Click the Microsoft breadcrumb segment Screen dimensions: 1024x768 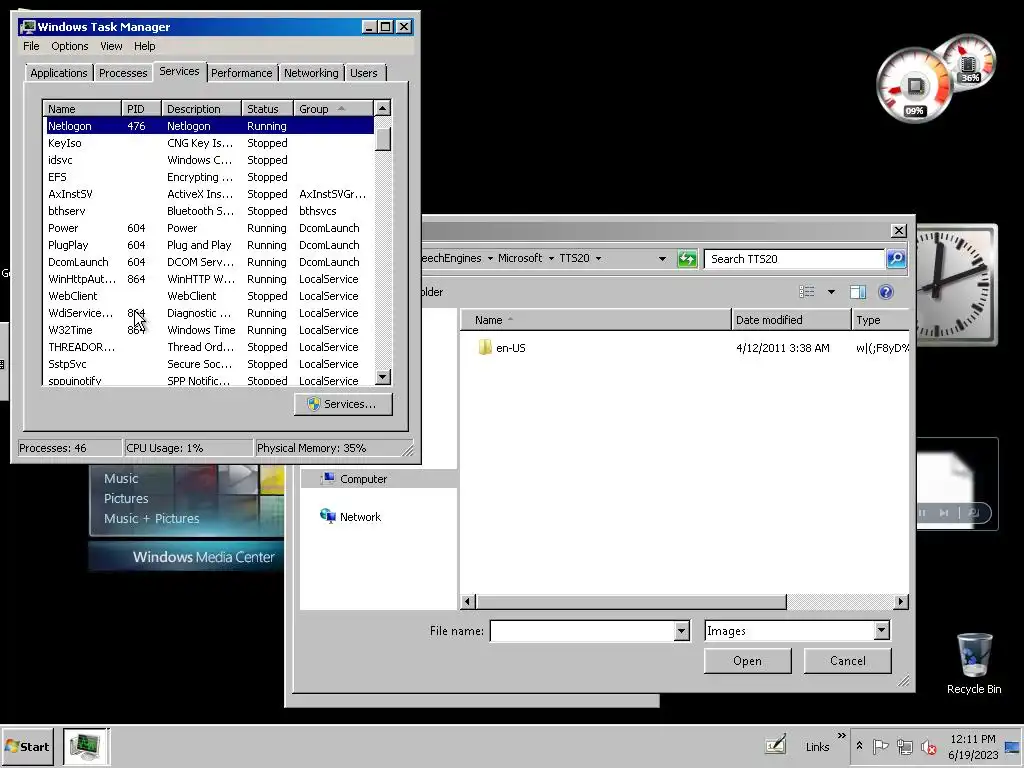tap(520, 259)
